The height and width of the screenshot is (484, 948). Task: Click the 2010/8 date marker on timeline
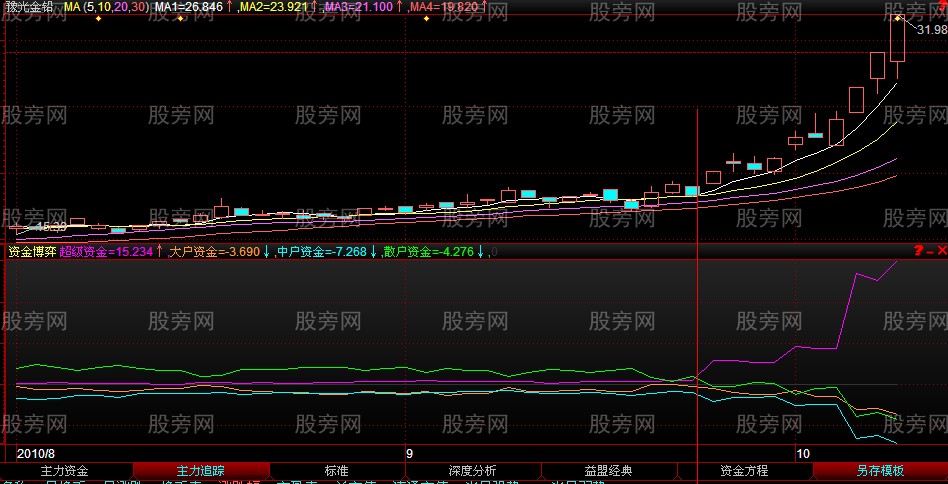click(x=36, y=453)
